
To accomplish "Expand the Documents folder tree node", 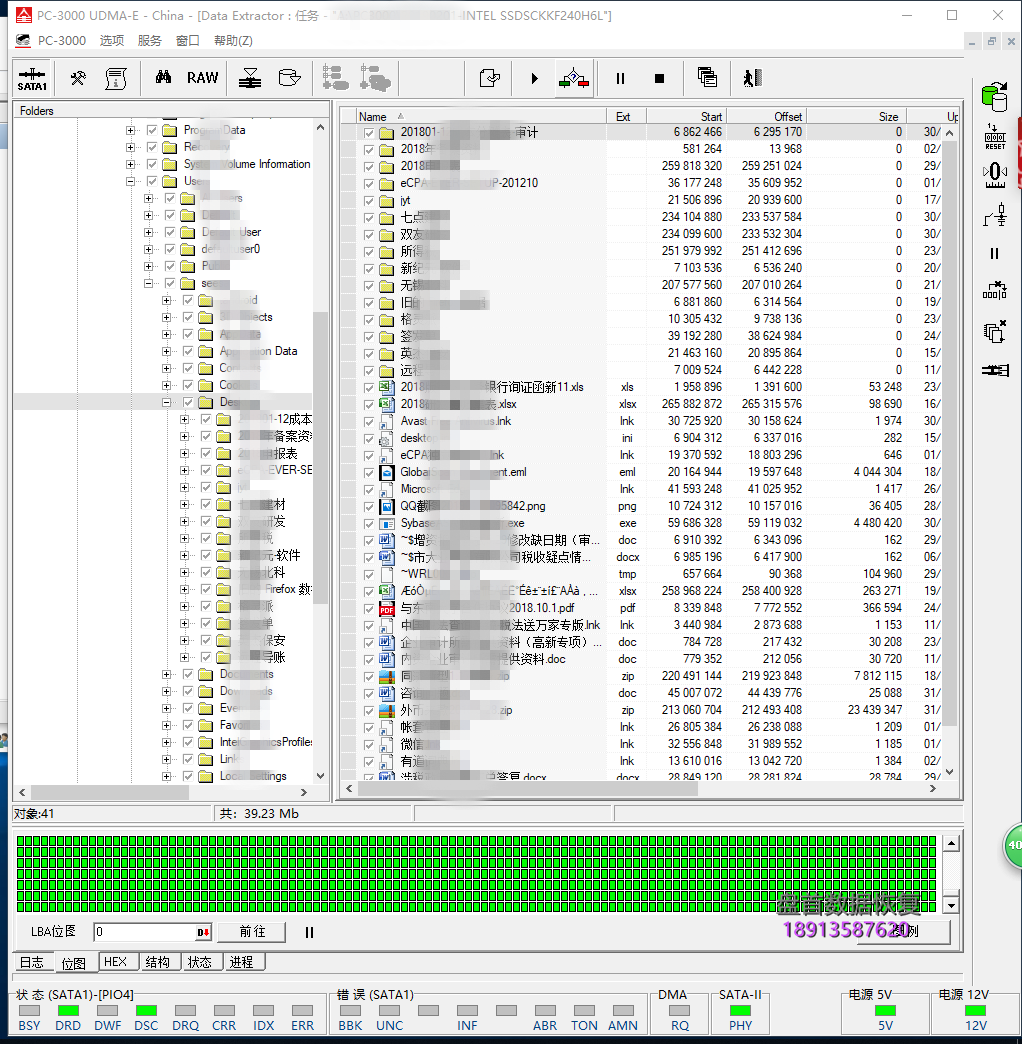I will point(166,674).
